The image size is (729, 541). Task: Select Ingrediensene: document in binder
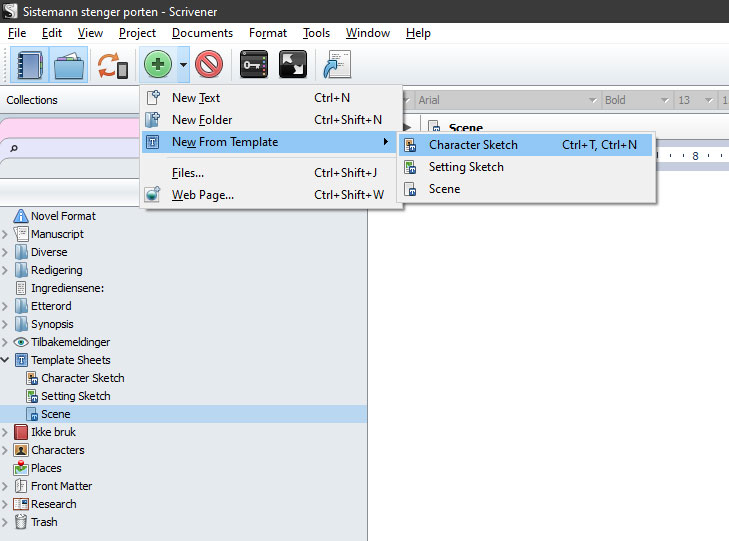point(67,288)
